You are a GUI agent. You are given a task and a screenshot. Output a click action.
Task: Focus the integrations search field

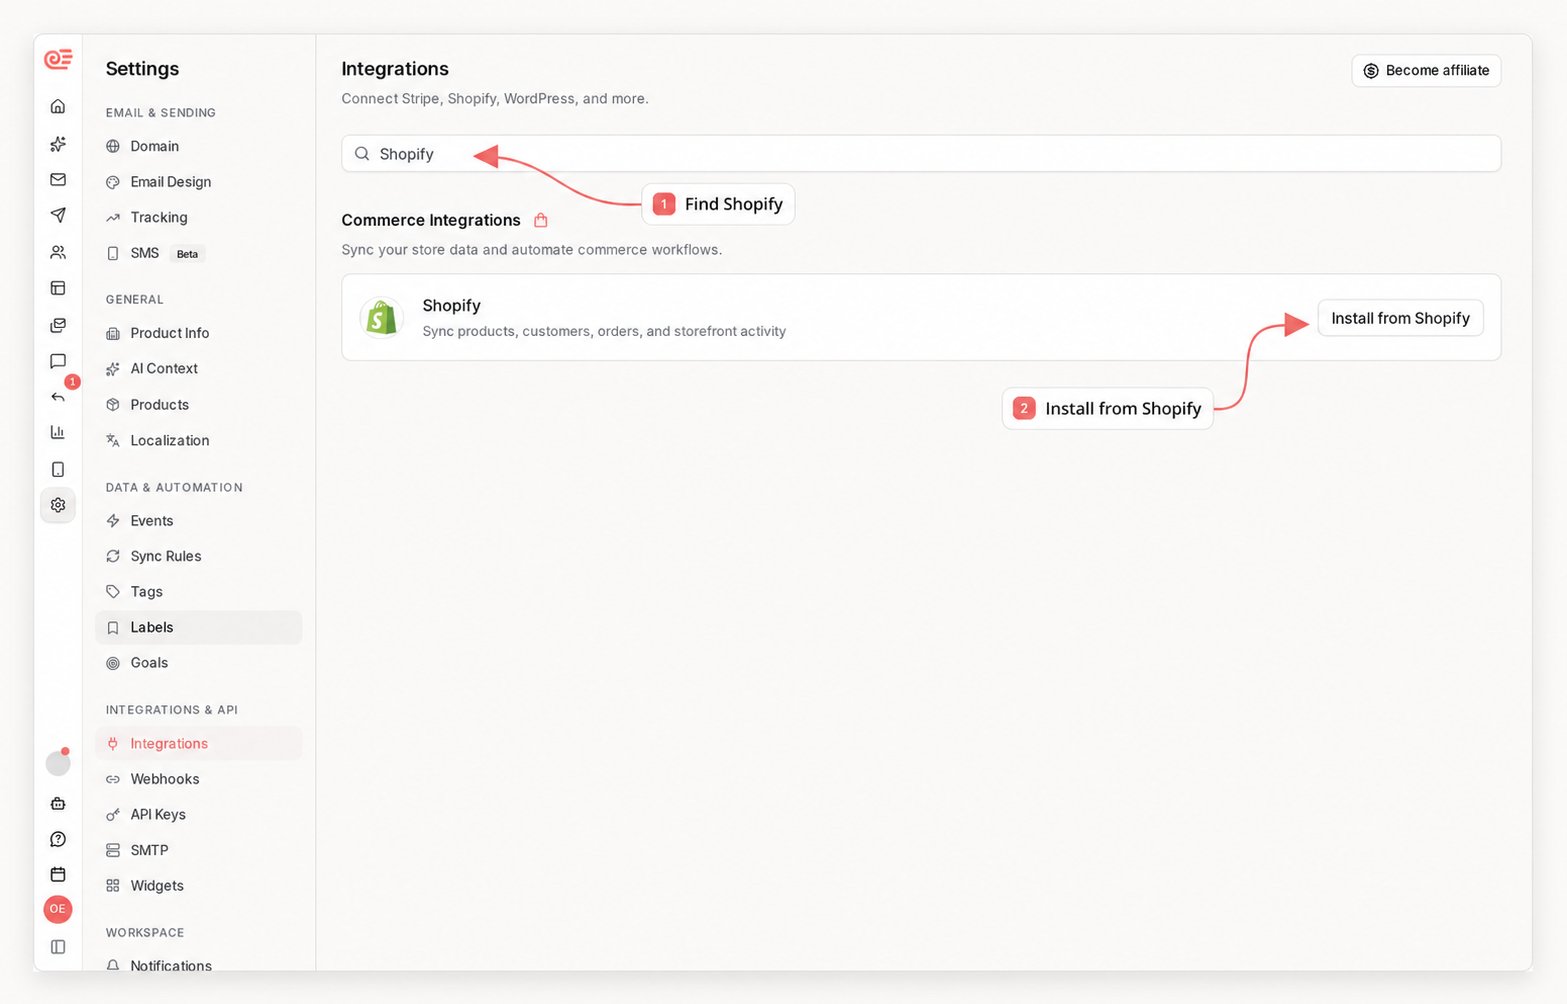(x=921, y=154)
